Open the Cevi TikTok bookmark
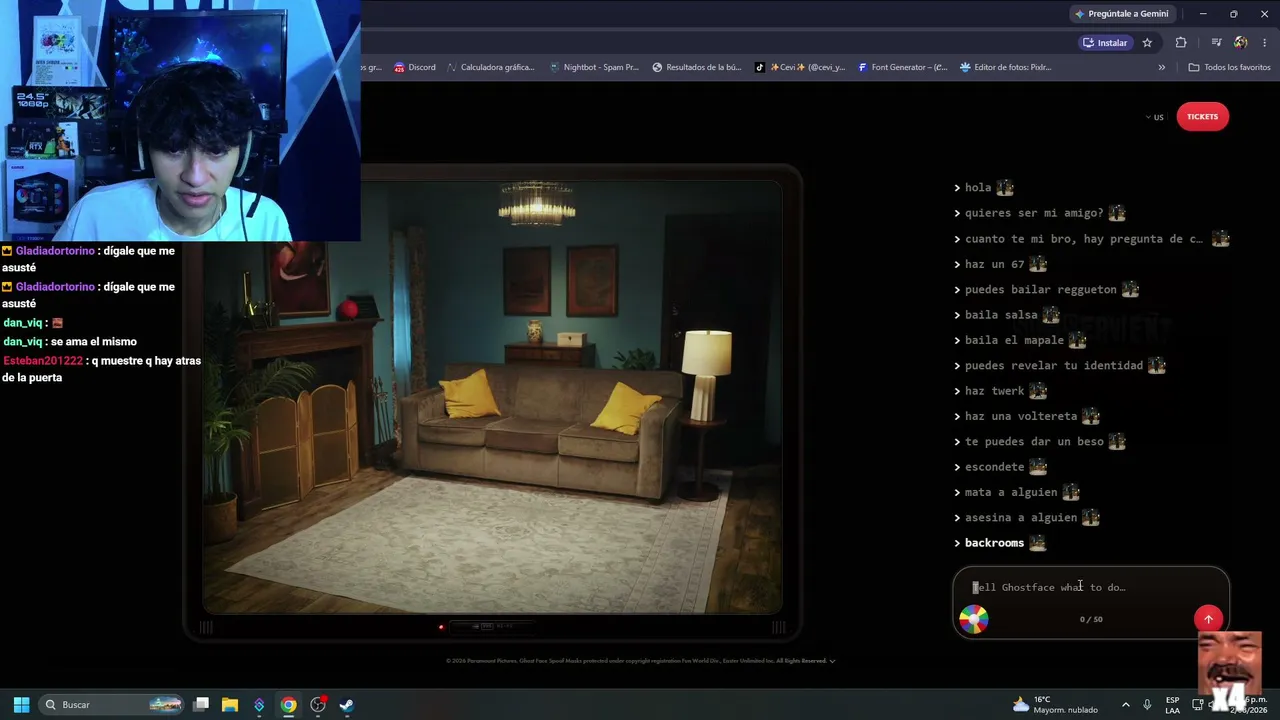1280x720 pixels. pos(800,67)
